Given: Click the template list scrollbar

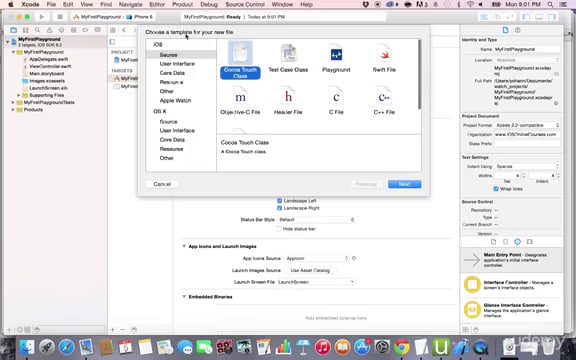Looking at the screenshot, I should click(419, 75).
